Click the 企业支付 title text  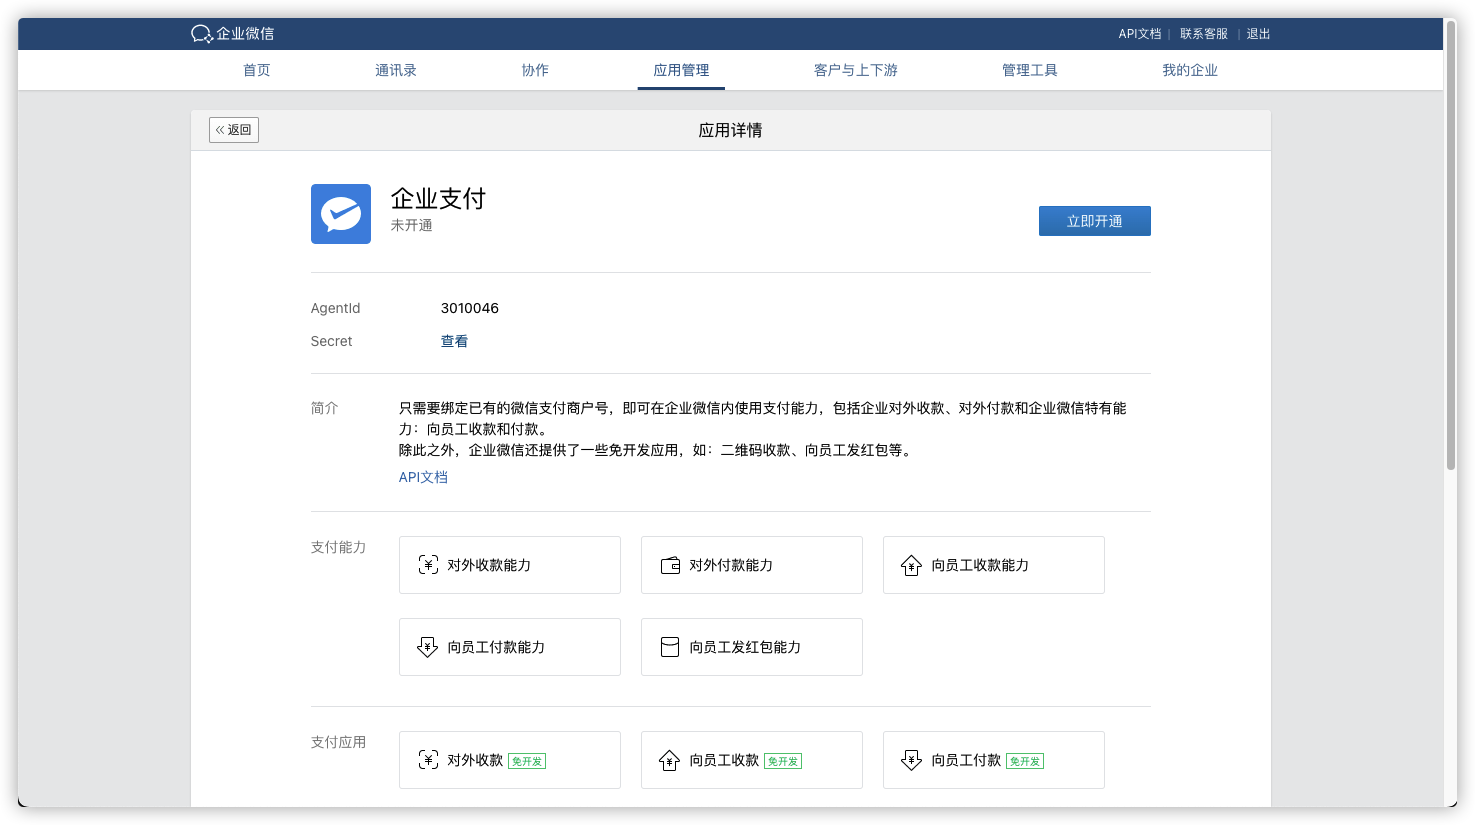click(x=438, y=199)
